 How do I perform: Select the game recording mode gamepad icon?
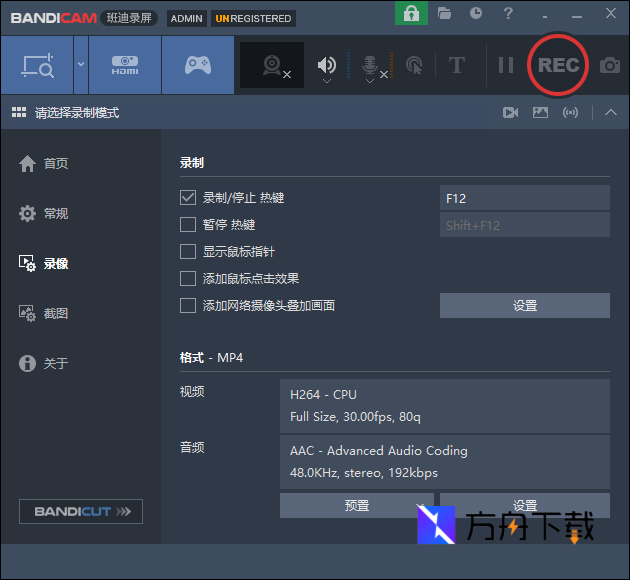tap(198, 65)
